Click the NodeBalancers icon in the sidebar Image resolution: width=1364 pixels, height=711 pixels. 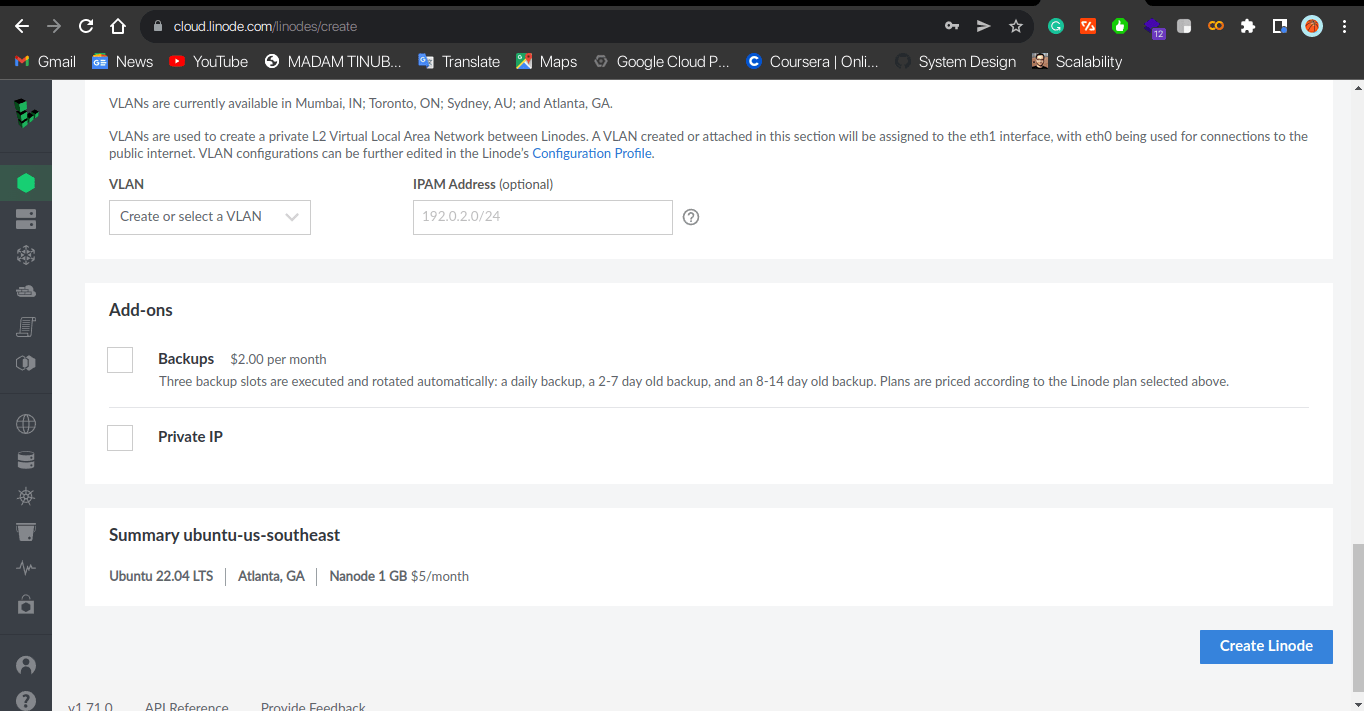pyautogui.click(x=26, y=255)
